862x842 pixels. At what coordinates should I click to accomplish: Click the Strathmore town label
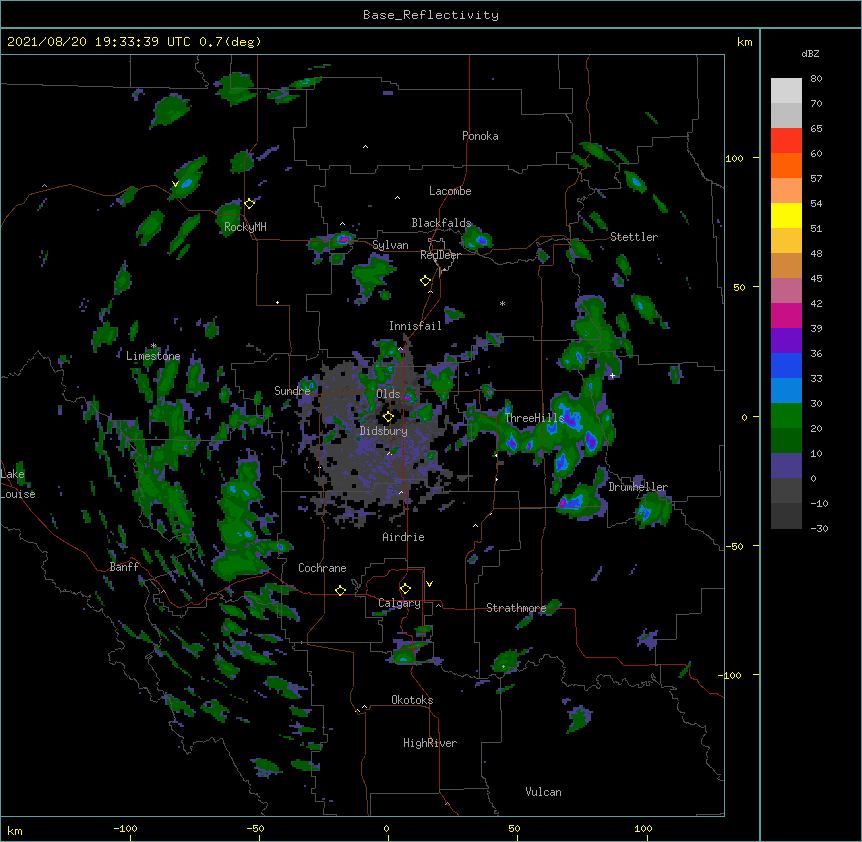click(516, 608)
